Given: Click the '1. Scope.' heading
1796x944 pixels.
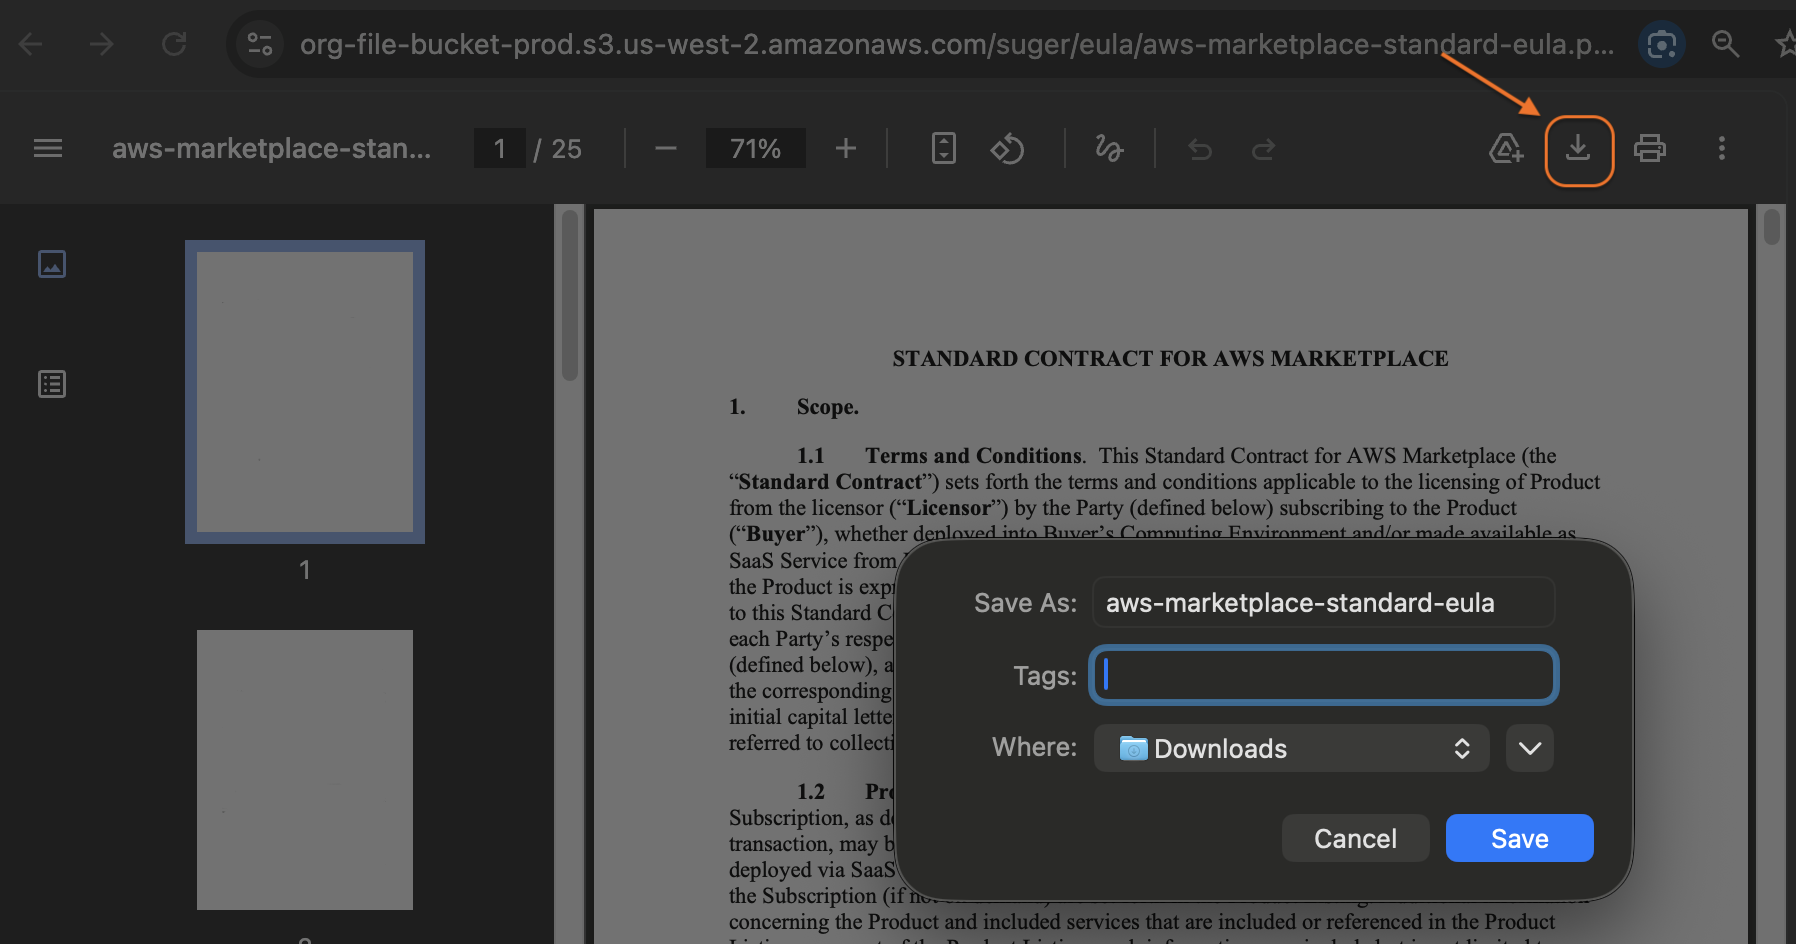Looking at the screenshot, I should pos(794,407).
